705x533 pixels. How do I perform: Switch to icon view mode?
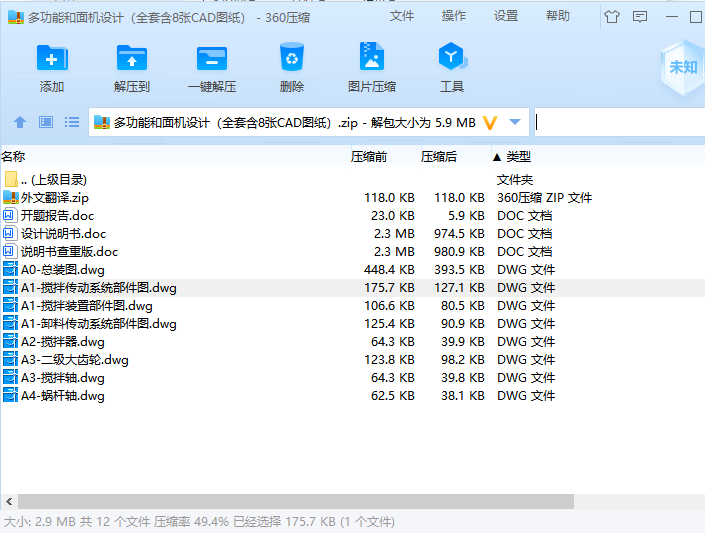46,122
